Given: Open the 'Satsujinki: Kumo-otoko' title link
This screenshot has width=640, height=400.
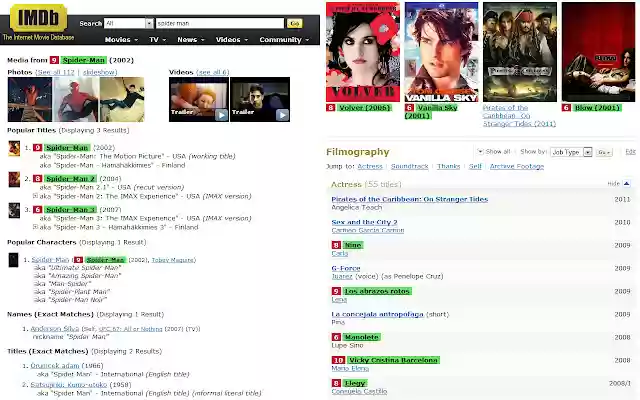Looking at the screenshot, I should click(69, 385).
